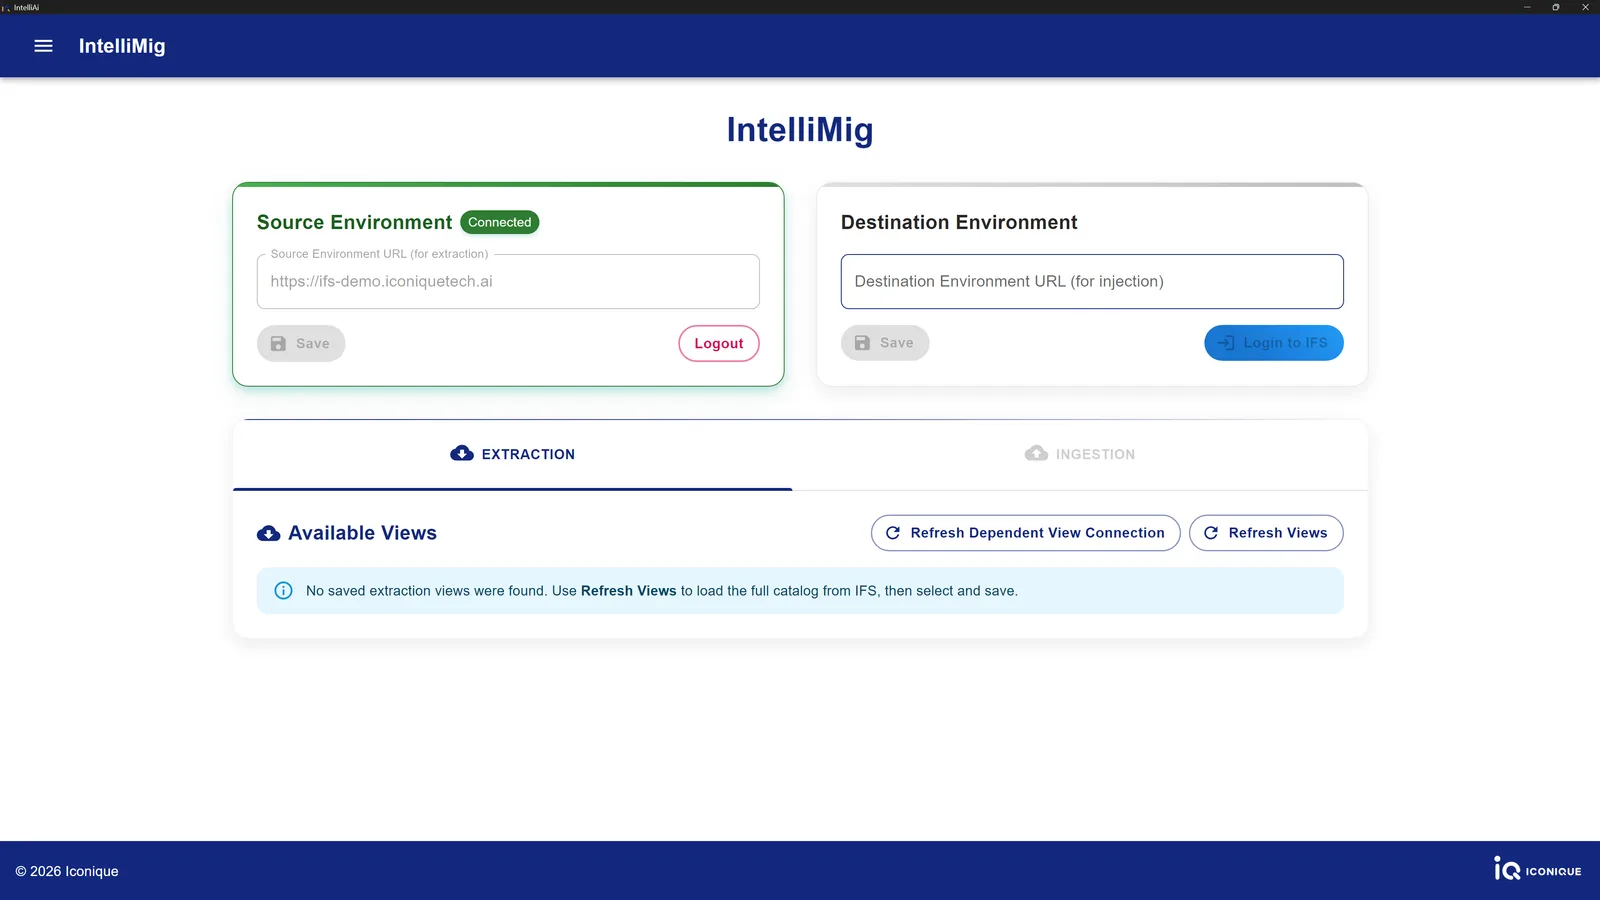Screen dimensions: 1600x900
Task: Click the Iconique logo in footer
Action: coord(1538,870)
